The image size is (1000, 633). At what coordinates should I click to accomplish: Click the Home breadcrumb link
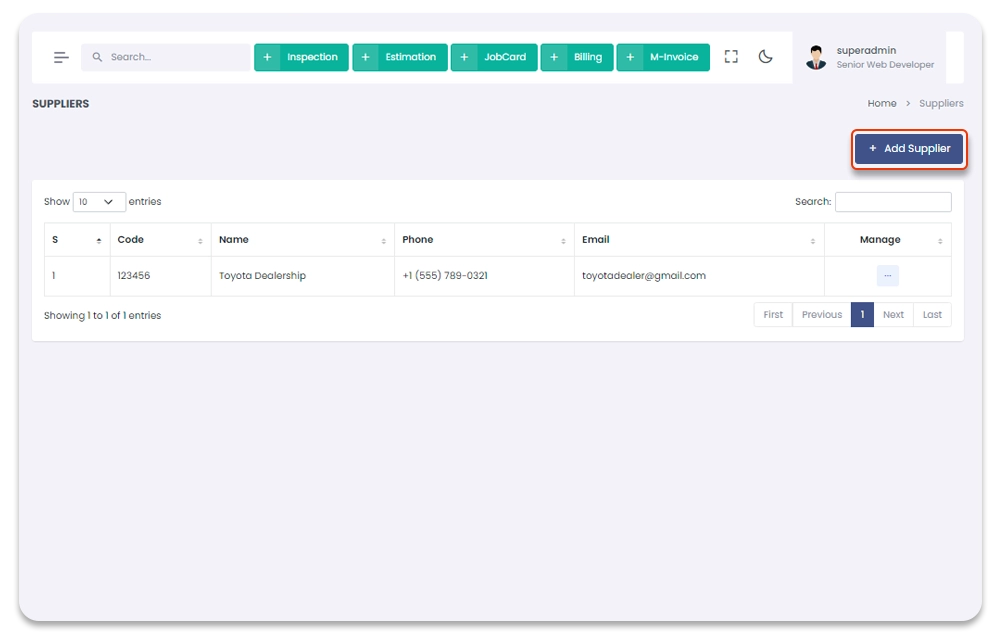pos(882,103)
